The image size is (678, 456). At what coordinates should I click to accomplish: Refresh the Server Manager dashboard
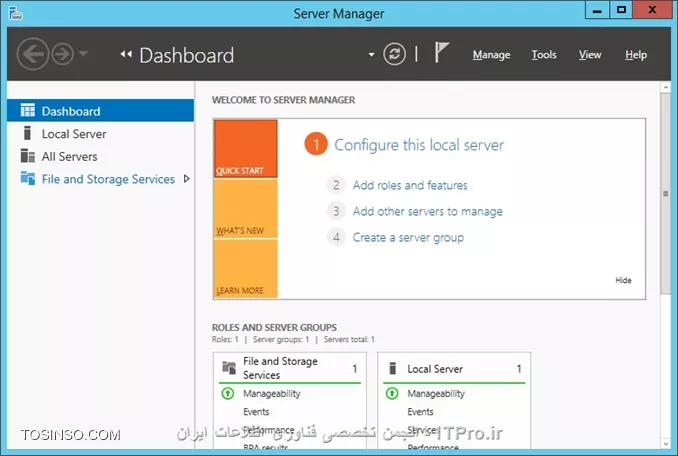click(394, 54)
